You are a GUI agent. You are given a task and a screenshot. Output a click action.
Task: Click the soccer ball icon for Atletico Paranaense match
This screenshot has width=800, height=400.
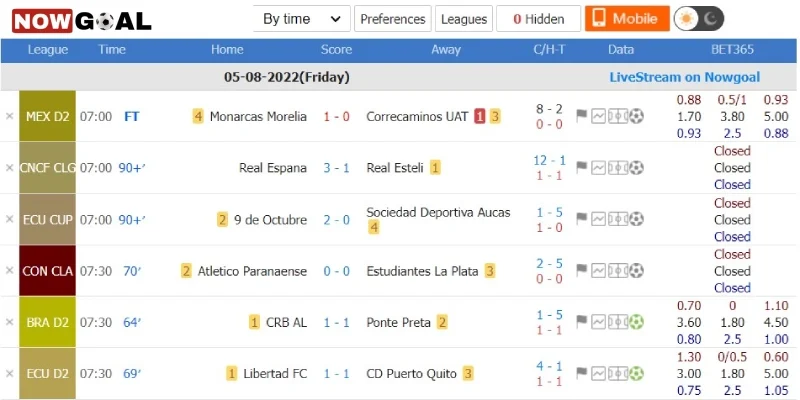636,270
